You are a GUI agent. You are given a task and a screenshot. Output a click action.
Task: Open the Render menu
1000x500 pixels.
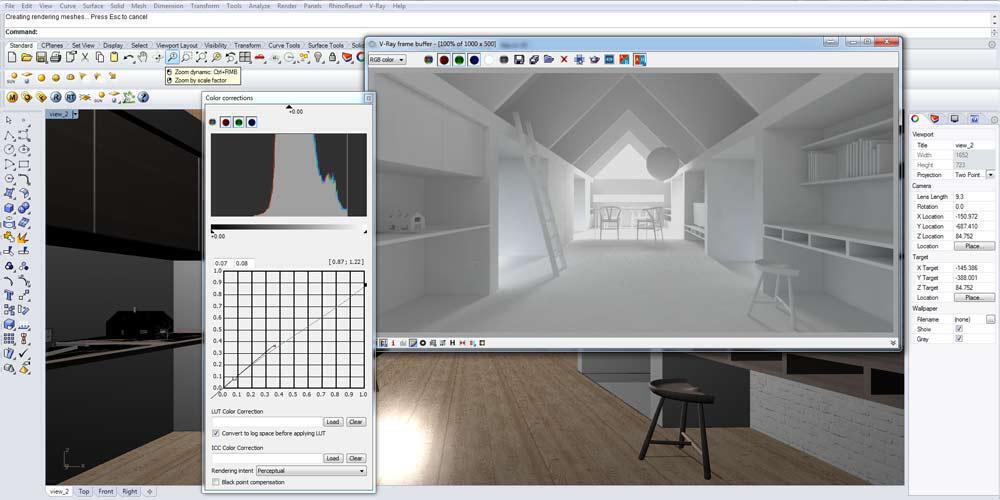286,6
